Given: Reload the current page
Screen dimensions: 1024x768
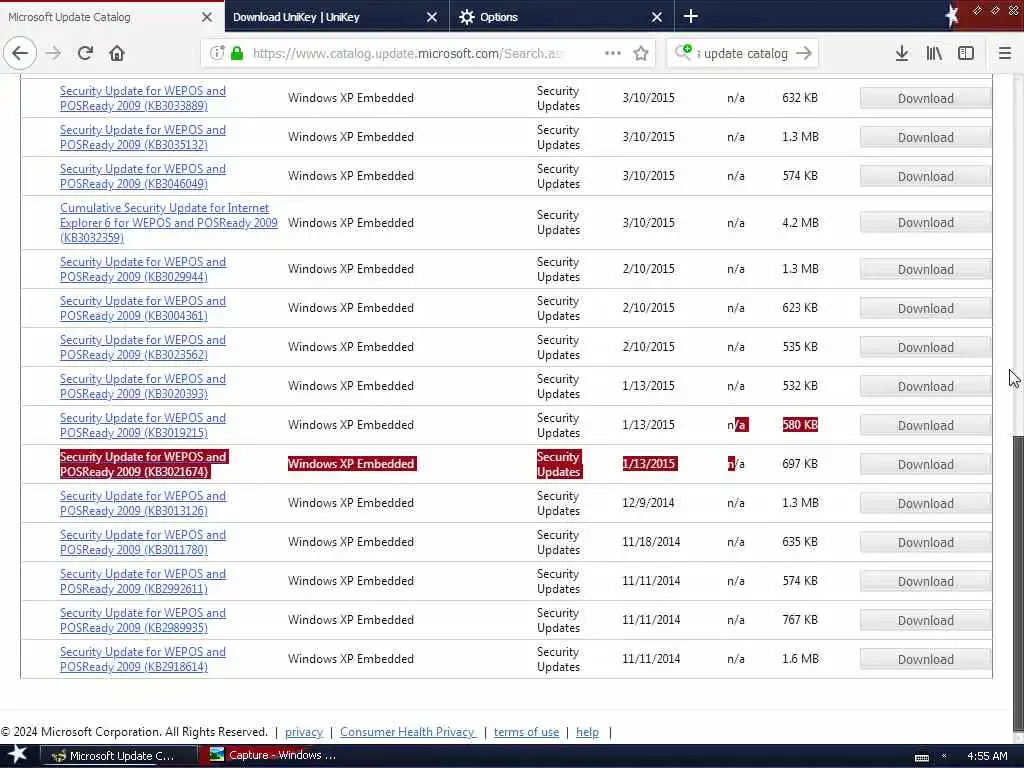Looking at the screenshot, I should point(85,53).
